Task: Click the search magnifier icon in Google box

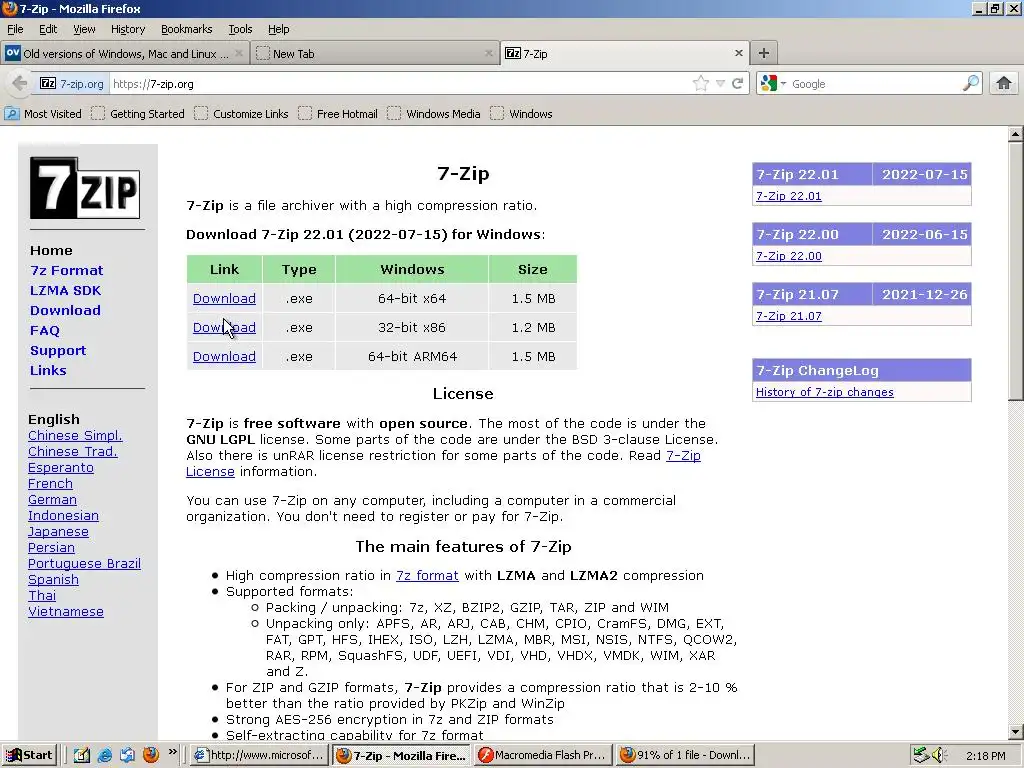Action: (970, 83)
